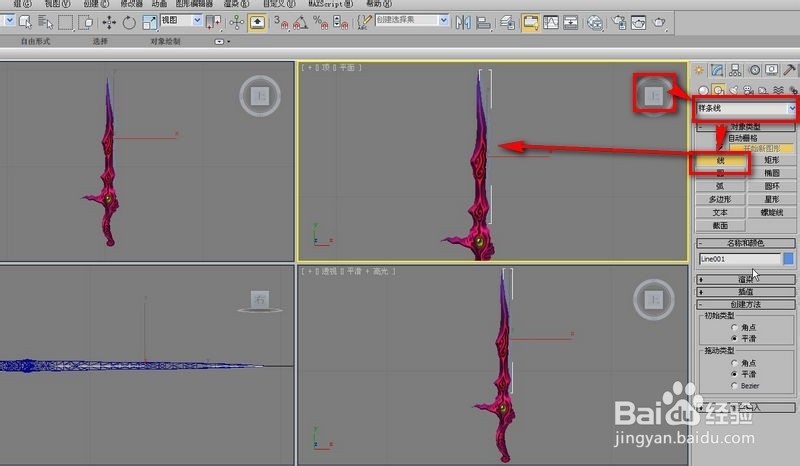The height and width of the screenshot is (466, 800).
Task: Select the Geometry sphere category icon
Action: coord(704,90)
